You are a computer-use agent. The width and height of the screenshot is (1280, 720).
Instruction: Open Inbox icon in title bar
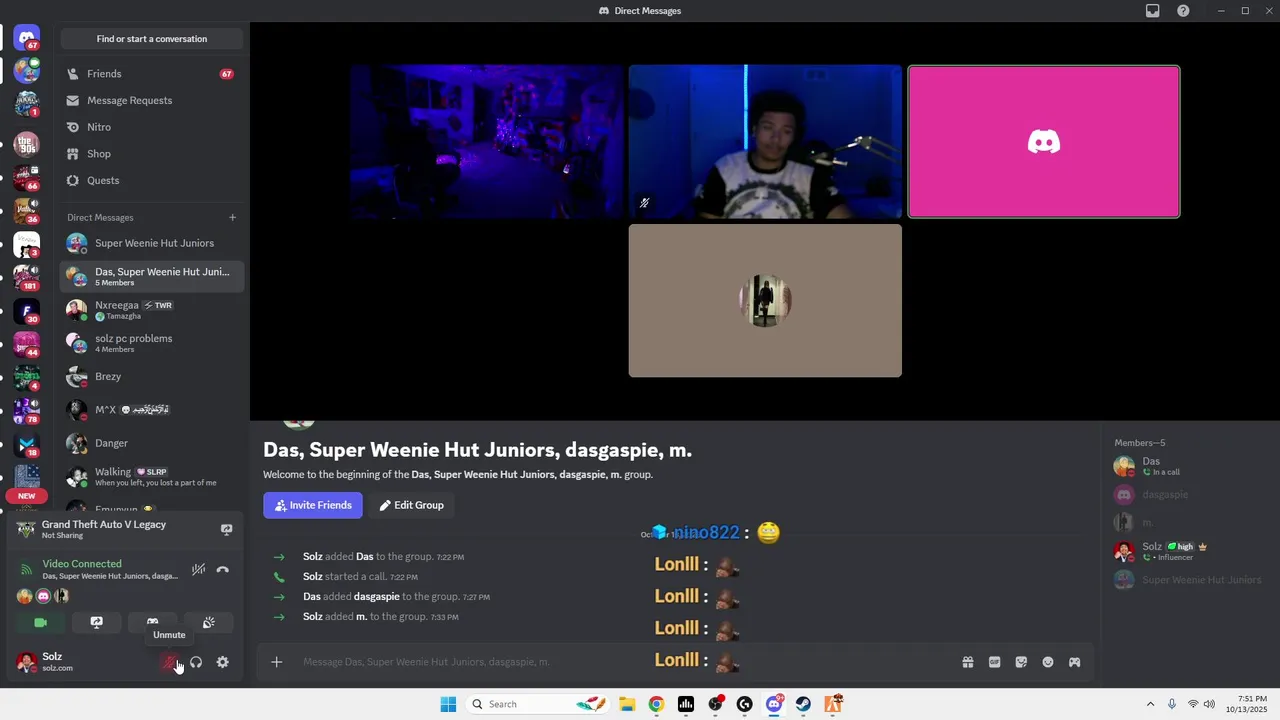(x=1153, y=11)
